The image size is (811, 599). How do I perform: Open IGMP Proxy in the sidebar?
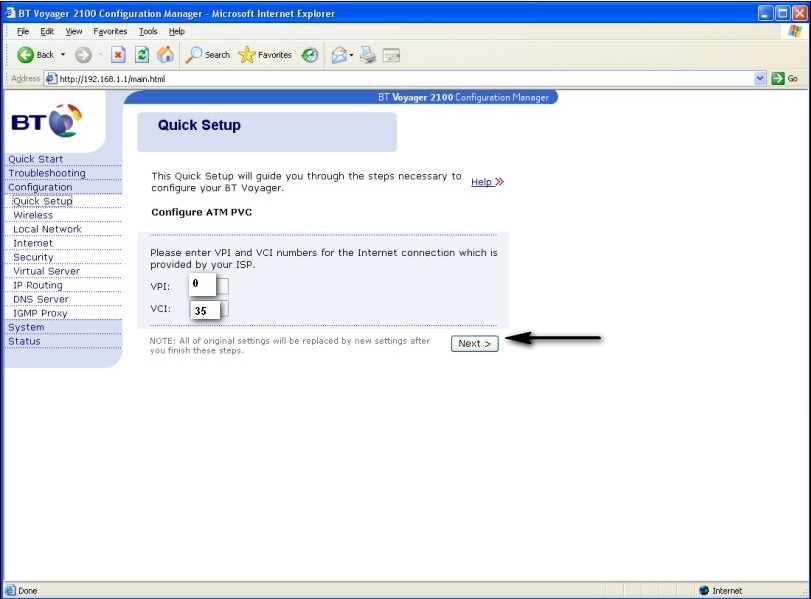pyautogui.click(x=40, y=313)
